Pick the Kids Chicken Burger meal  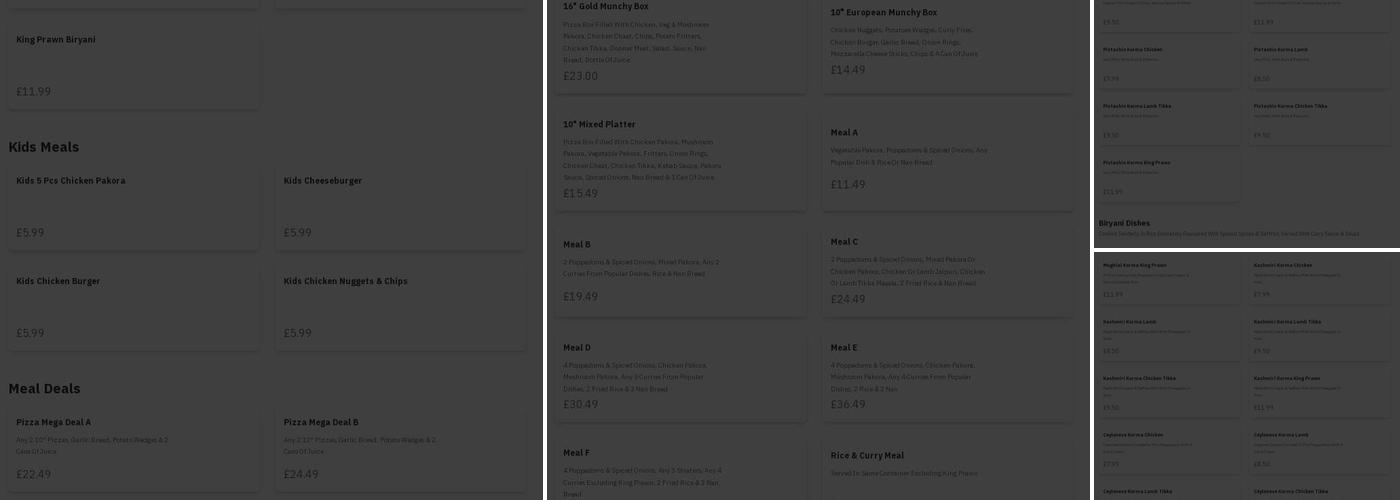click(133, 306)
